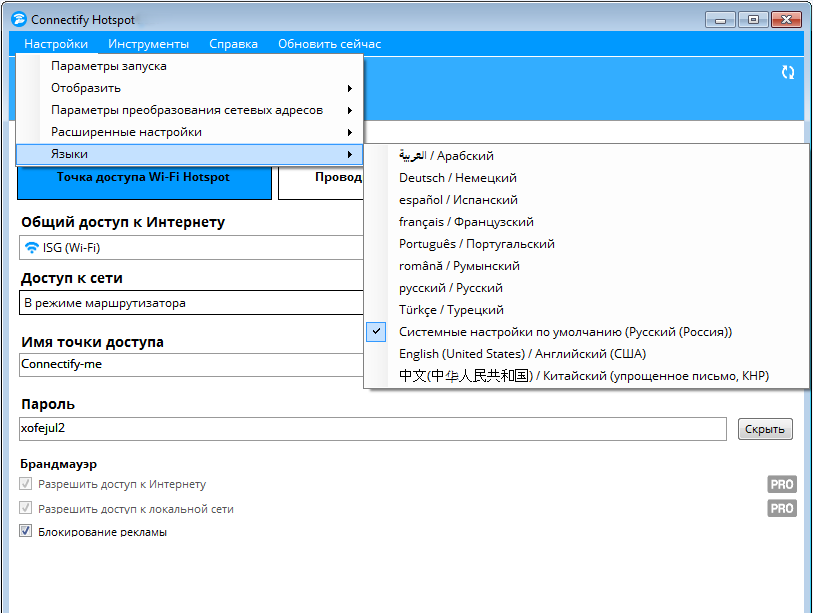The height and width of the screenshot is (613, 813).
Task: Click the Пароль input field
Action: pyautogui.click(x=372, y=429)
